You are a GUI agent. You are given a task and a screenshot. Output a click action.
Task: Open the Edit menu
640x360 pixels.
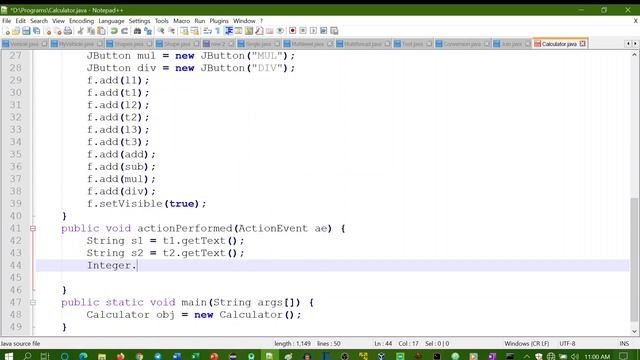[x=20, y=21]
